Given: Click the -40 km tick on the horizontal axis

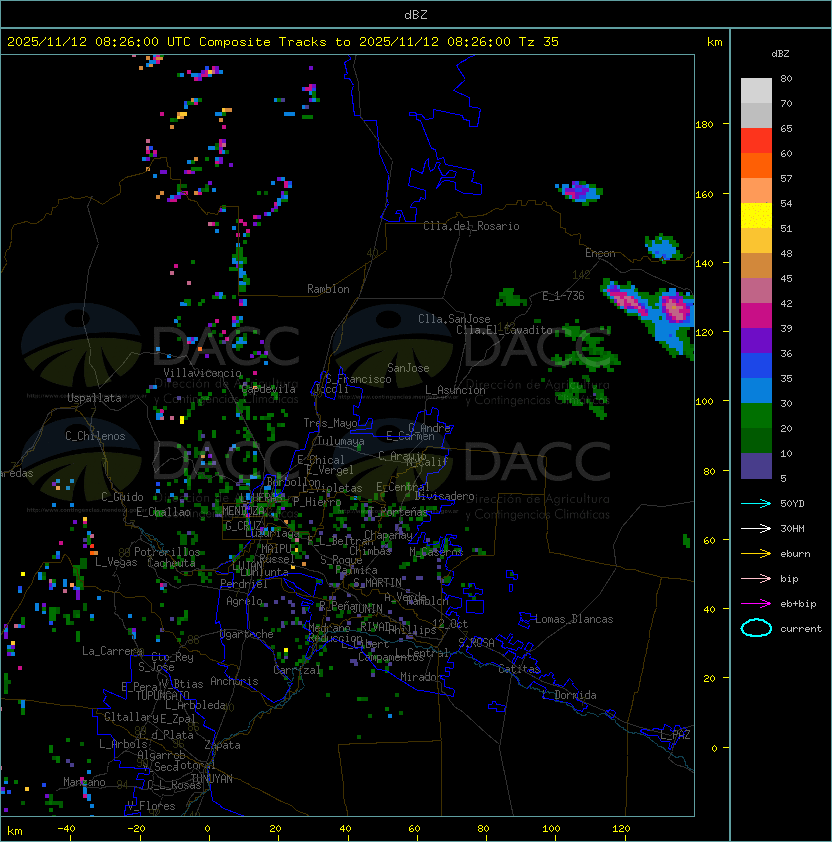Looking at the screenshot, I should 67,829.
